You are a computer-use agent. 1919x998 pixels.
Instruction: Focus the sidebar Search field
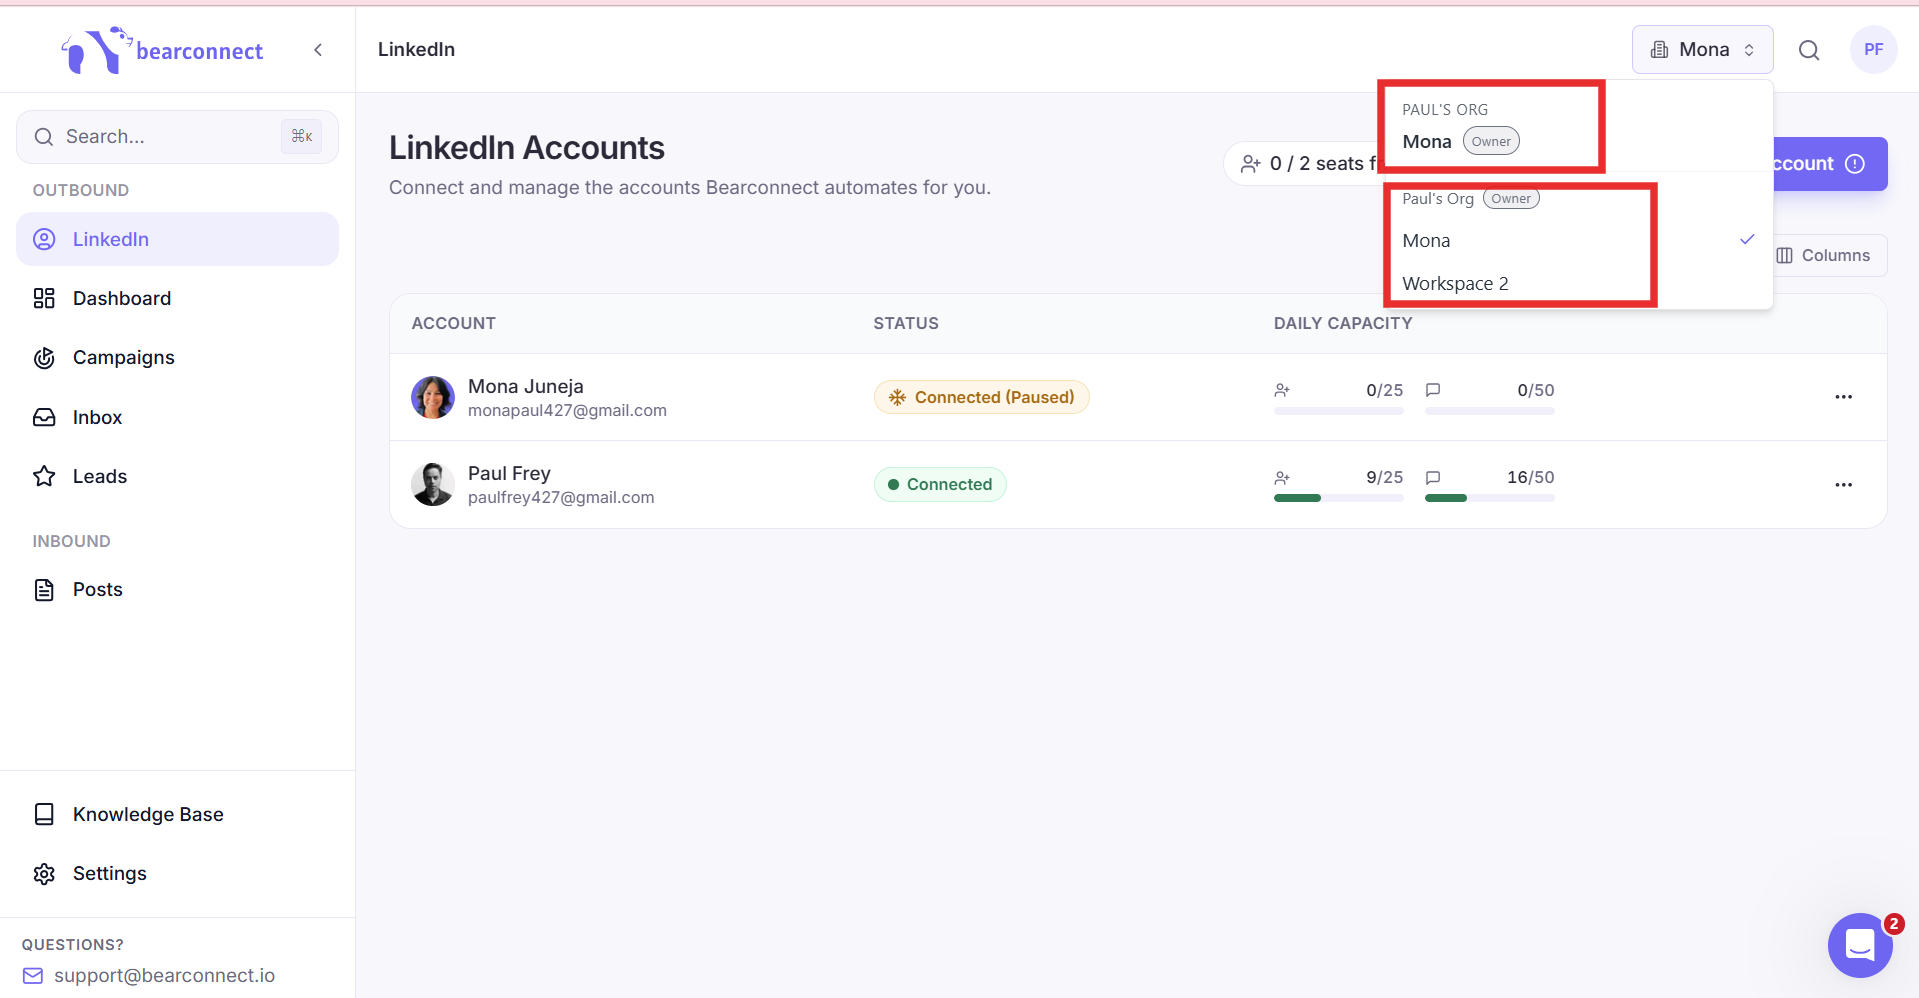pyautogui.click(x=177, y=137)
